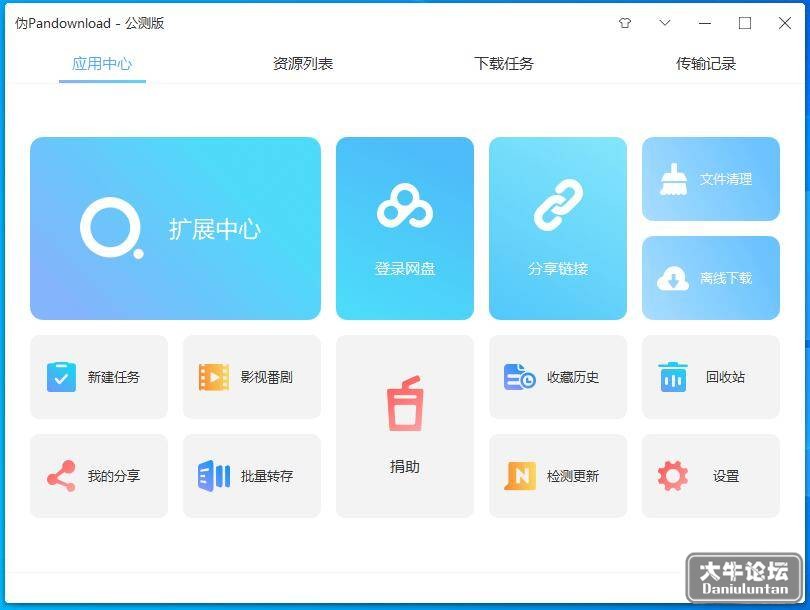
Task: Go to the 下载任务 tab
Action: 504,64
